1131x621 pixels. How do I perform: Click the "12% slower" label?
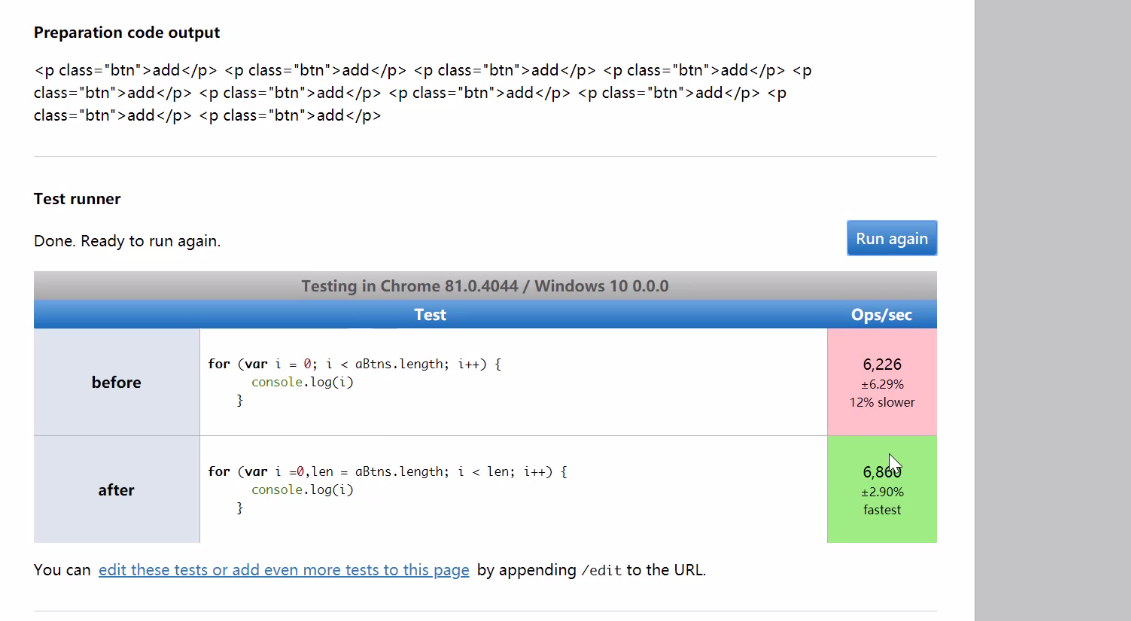pyautogui.click(x=882, y=402)
